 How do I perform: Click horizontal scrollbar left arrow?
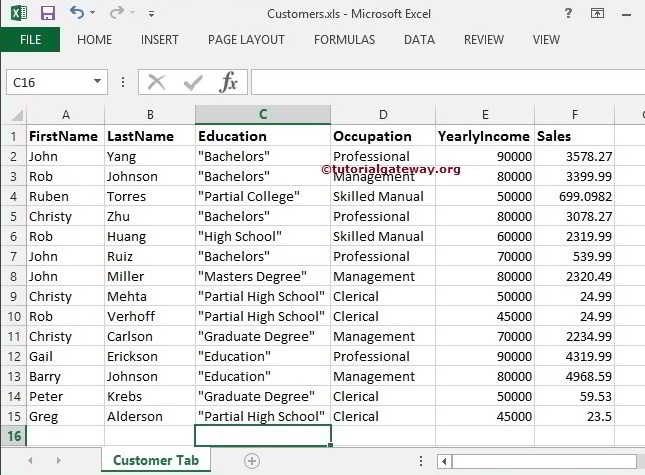click(444, 461)
